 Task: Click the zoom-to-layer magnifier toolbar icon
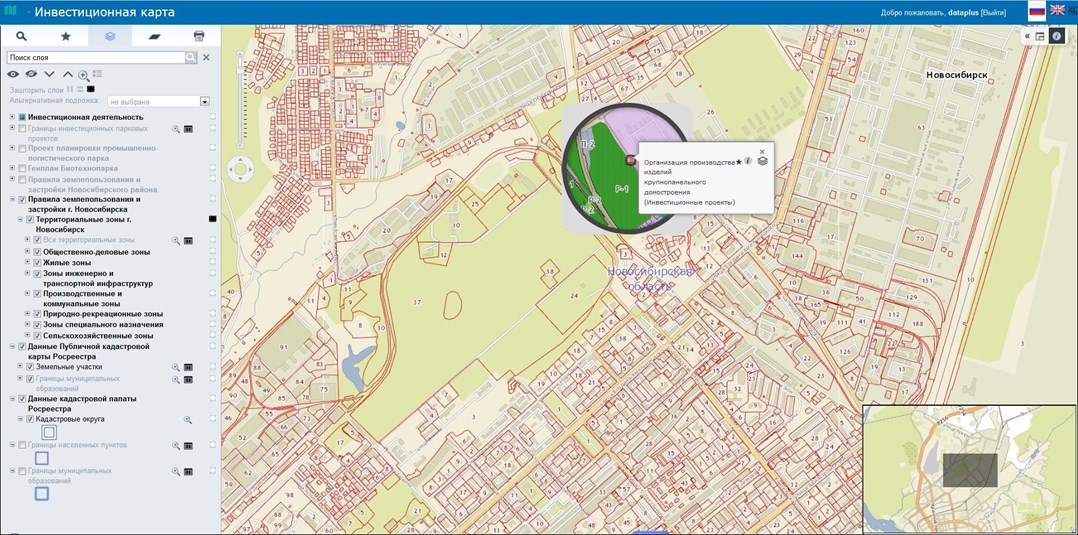pyautogui.click(x=84, y=75)
